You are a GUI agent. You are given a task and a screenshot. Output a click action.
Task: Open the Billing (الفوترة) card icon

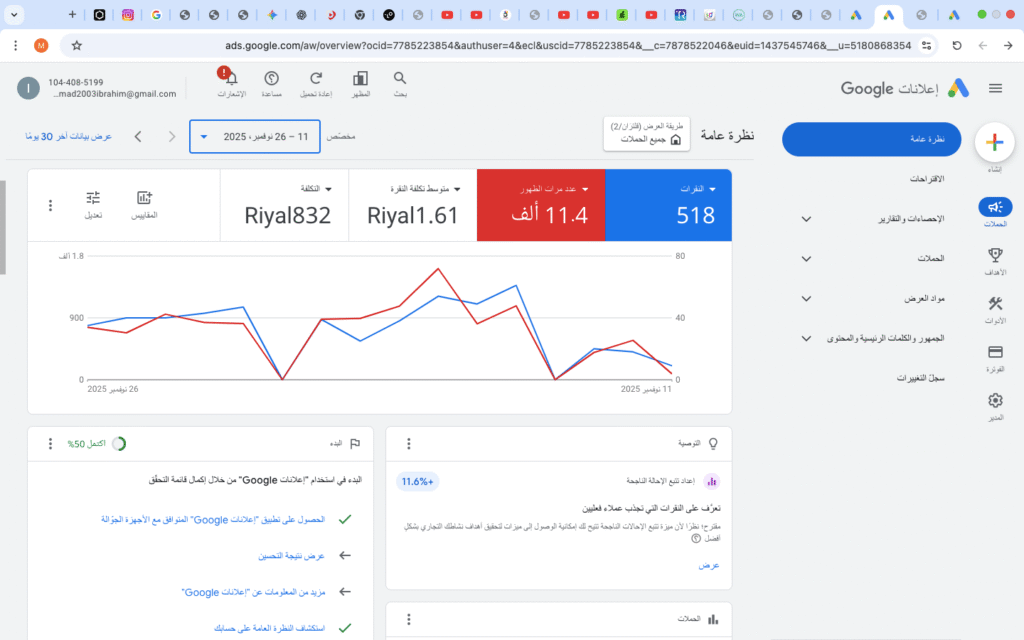pyautogui.click(x=994, y=353)
